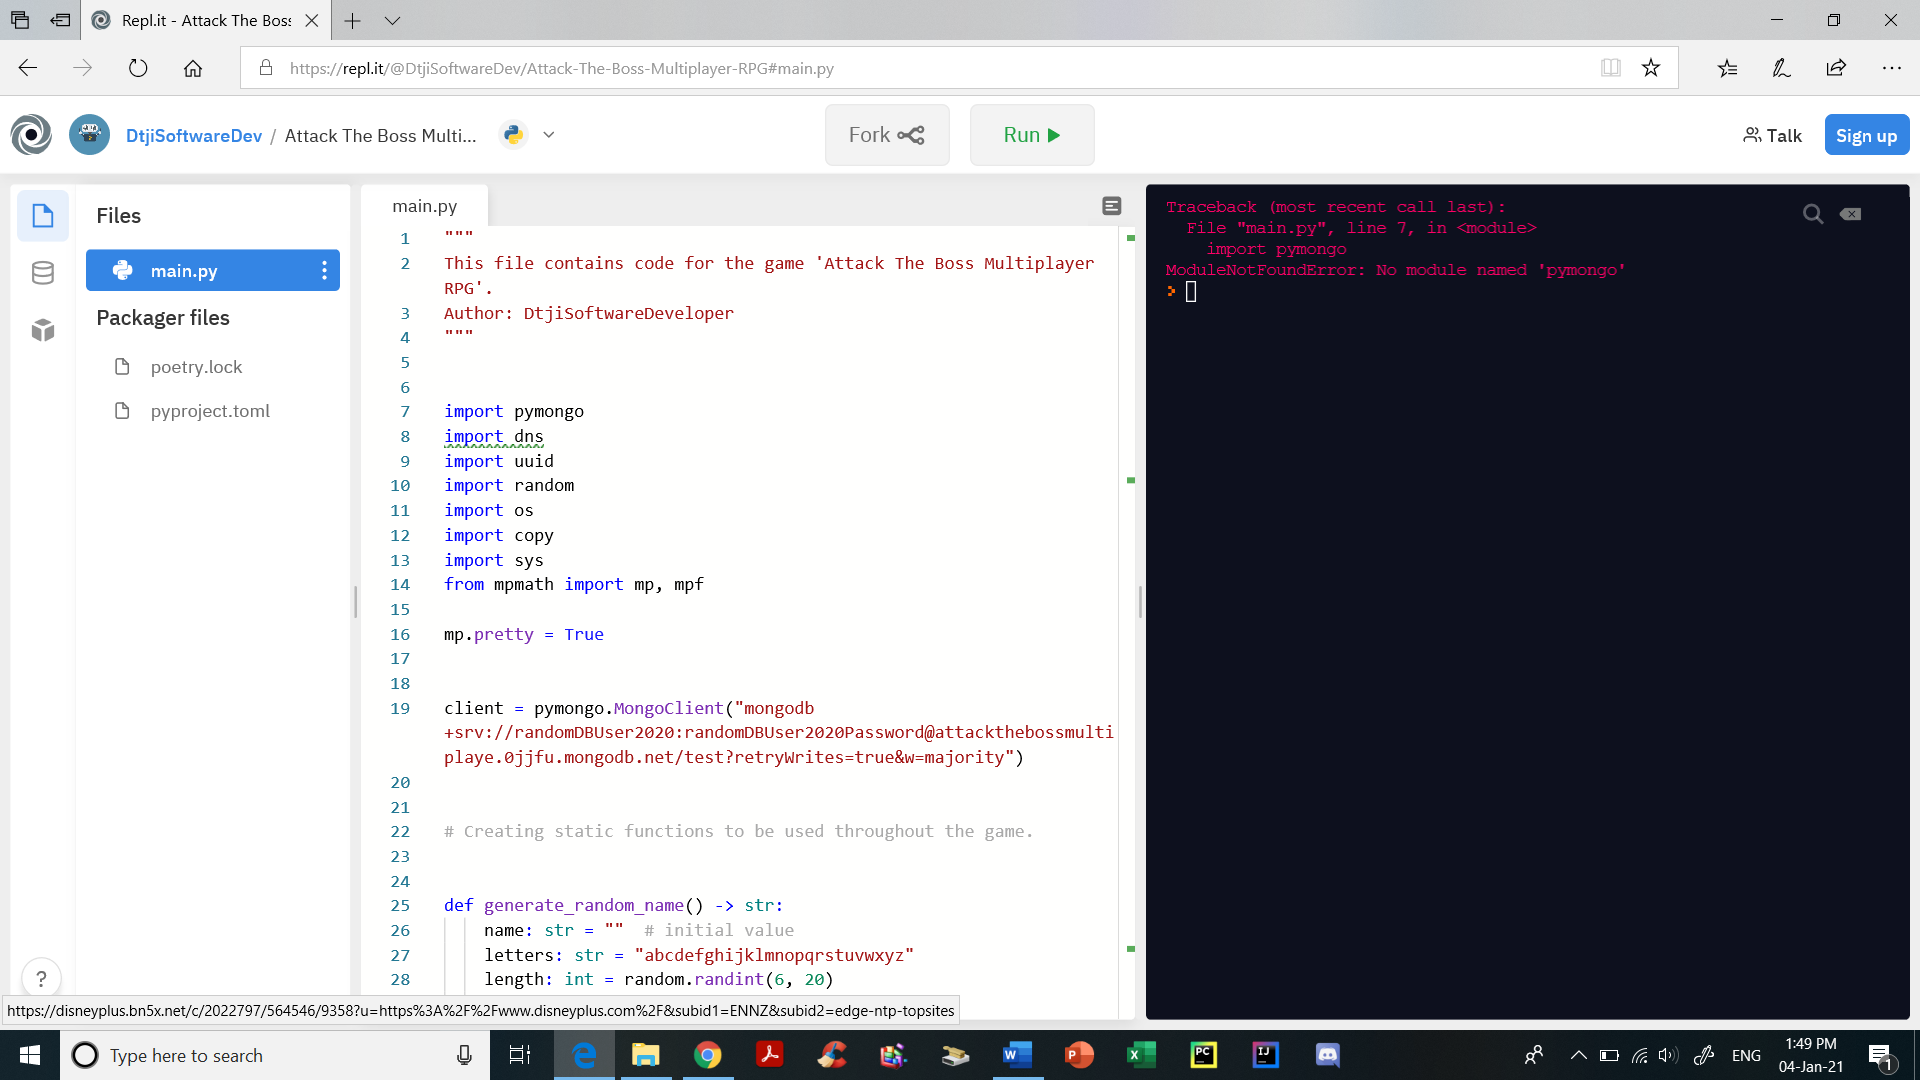This screenshot has height=1080, width=1920.
Task: Click the Packager files heading
Action: click(163, 317)
